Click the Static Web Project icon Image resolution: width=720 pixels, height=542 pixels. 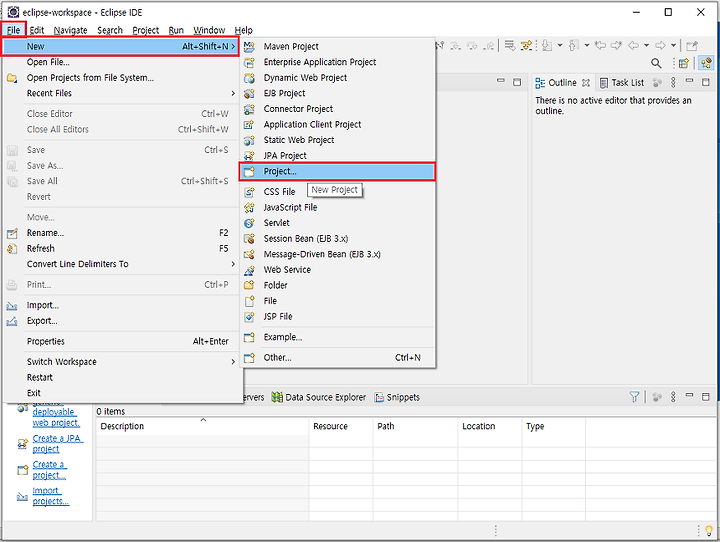click(249, 140)
